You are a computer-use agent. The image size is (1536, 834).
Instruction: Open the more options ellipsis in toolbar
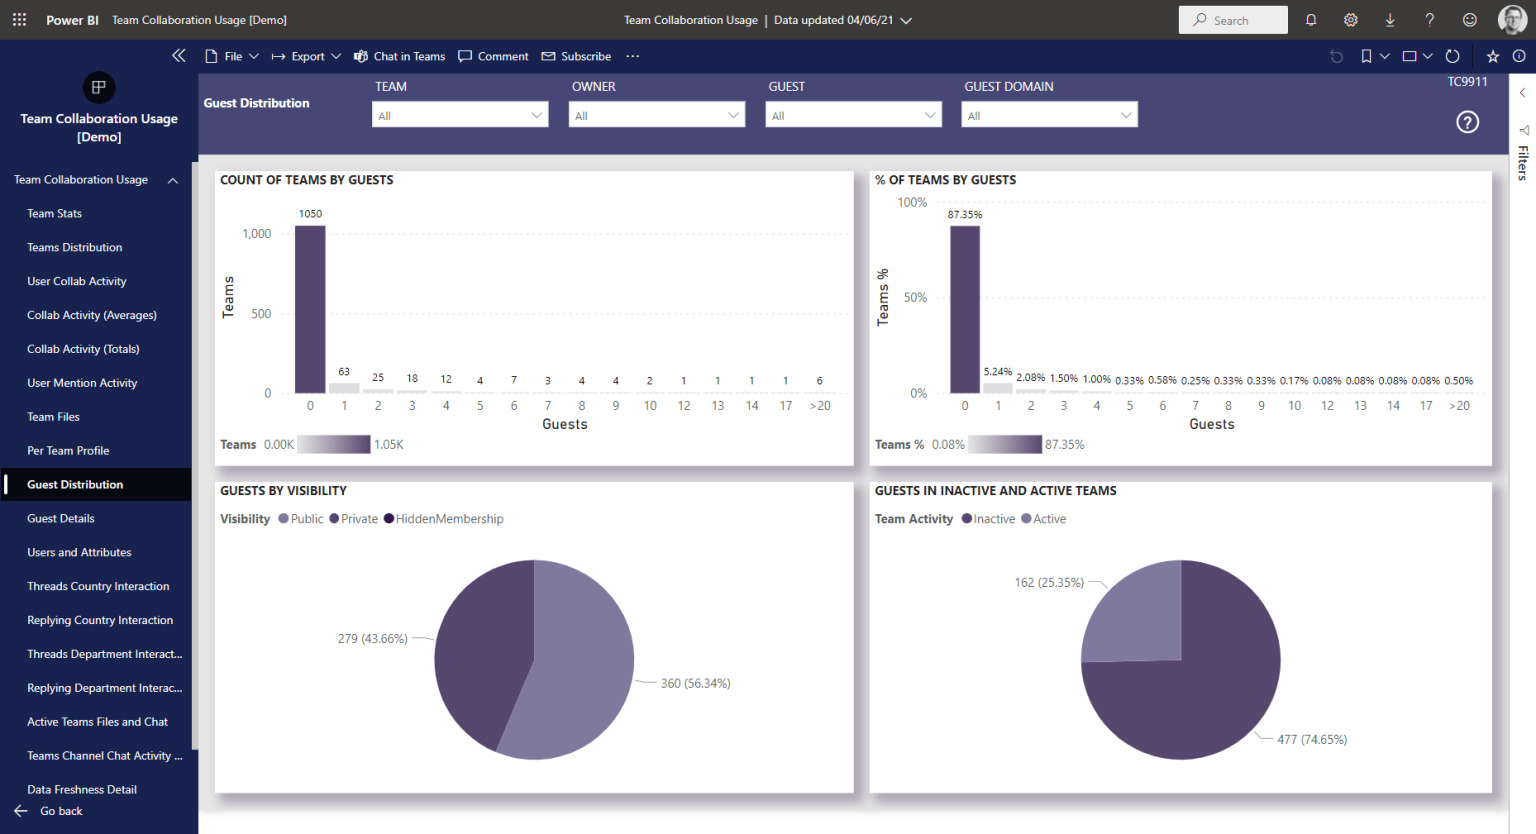click(x=632, y=56)
